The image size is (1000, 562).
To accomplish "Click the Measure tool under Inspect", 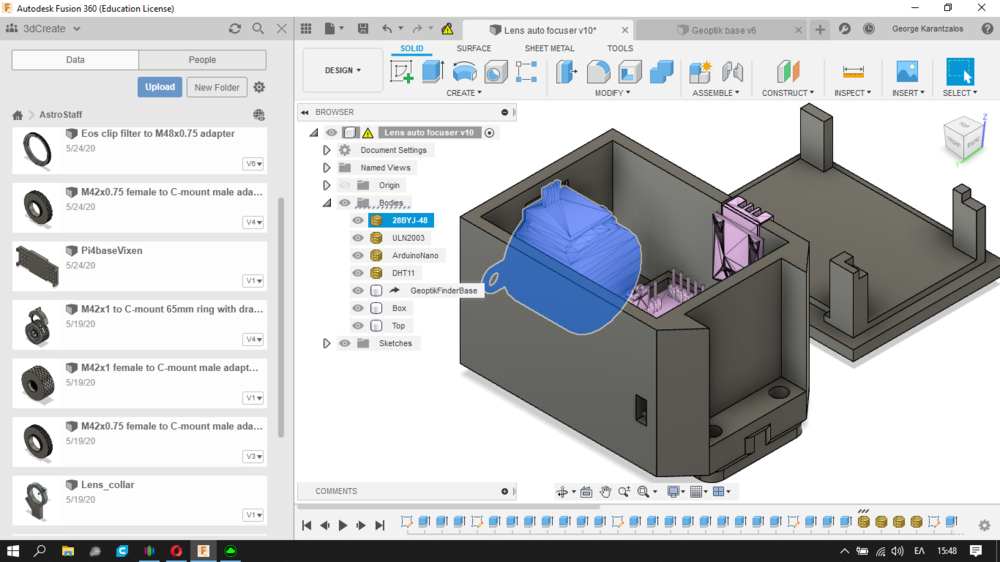I will (x=853, y=72).
